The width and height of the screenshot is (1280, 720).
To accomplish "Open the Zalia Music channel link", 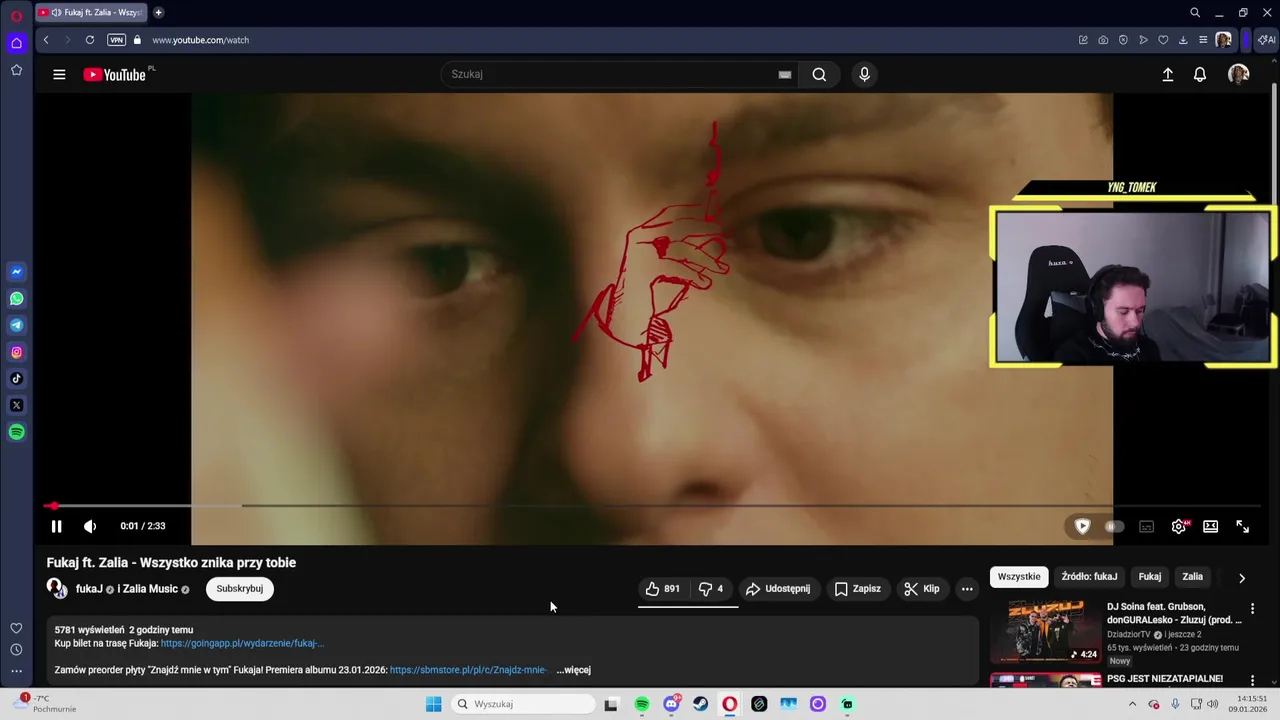I will click(150, 589).
